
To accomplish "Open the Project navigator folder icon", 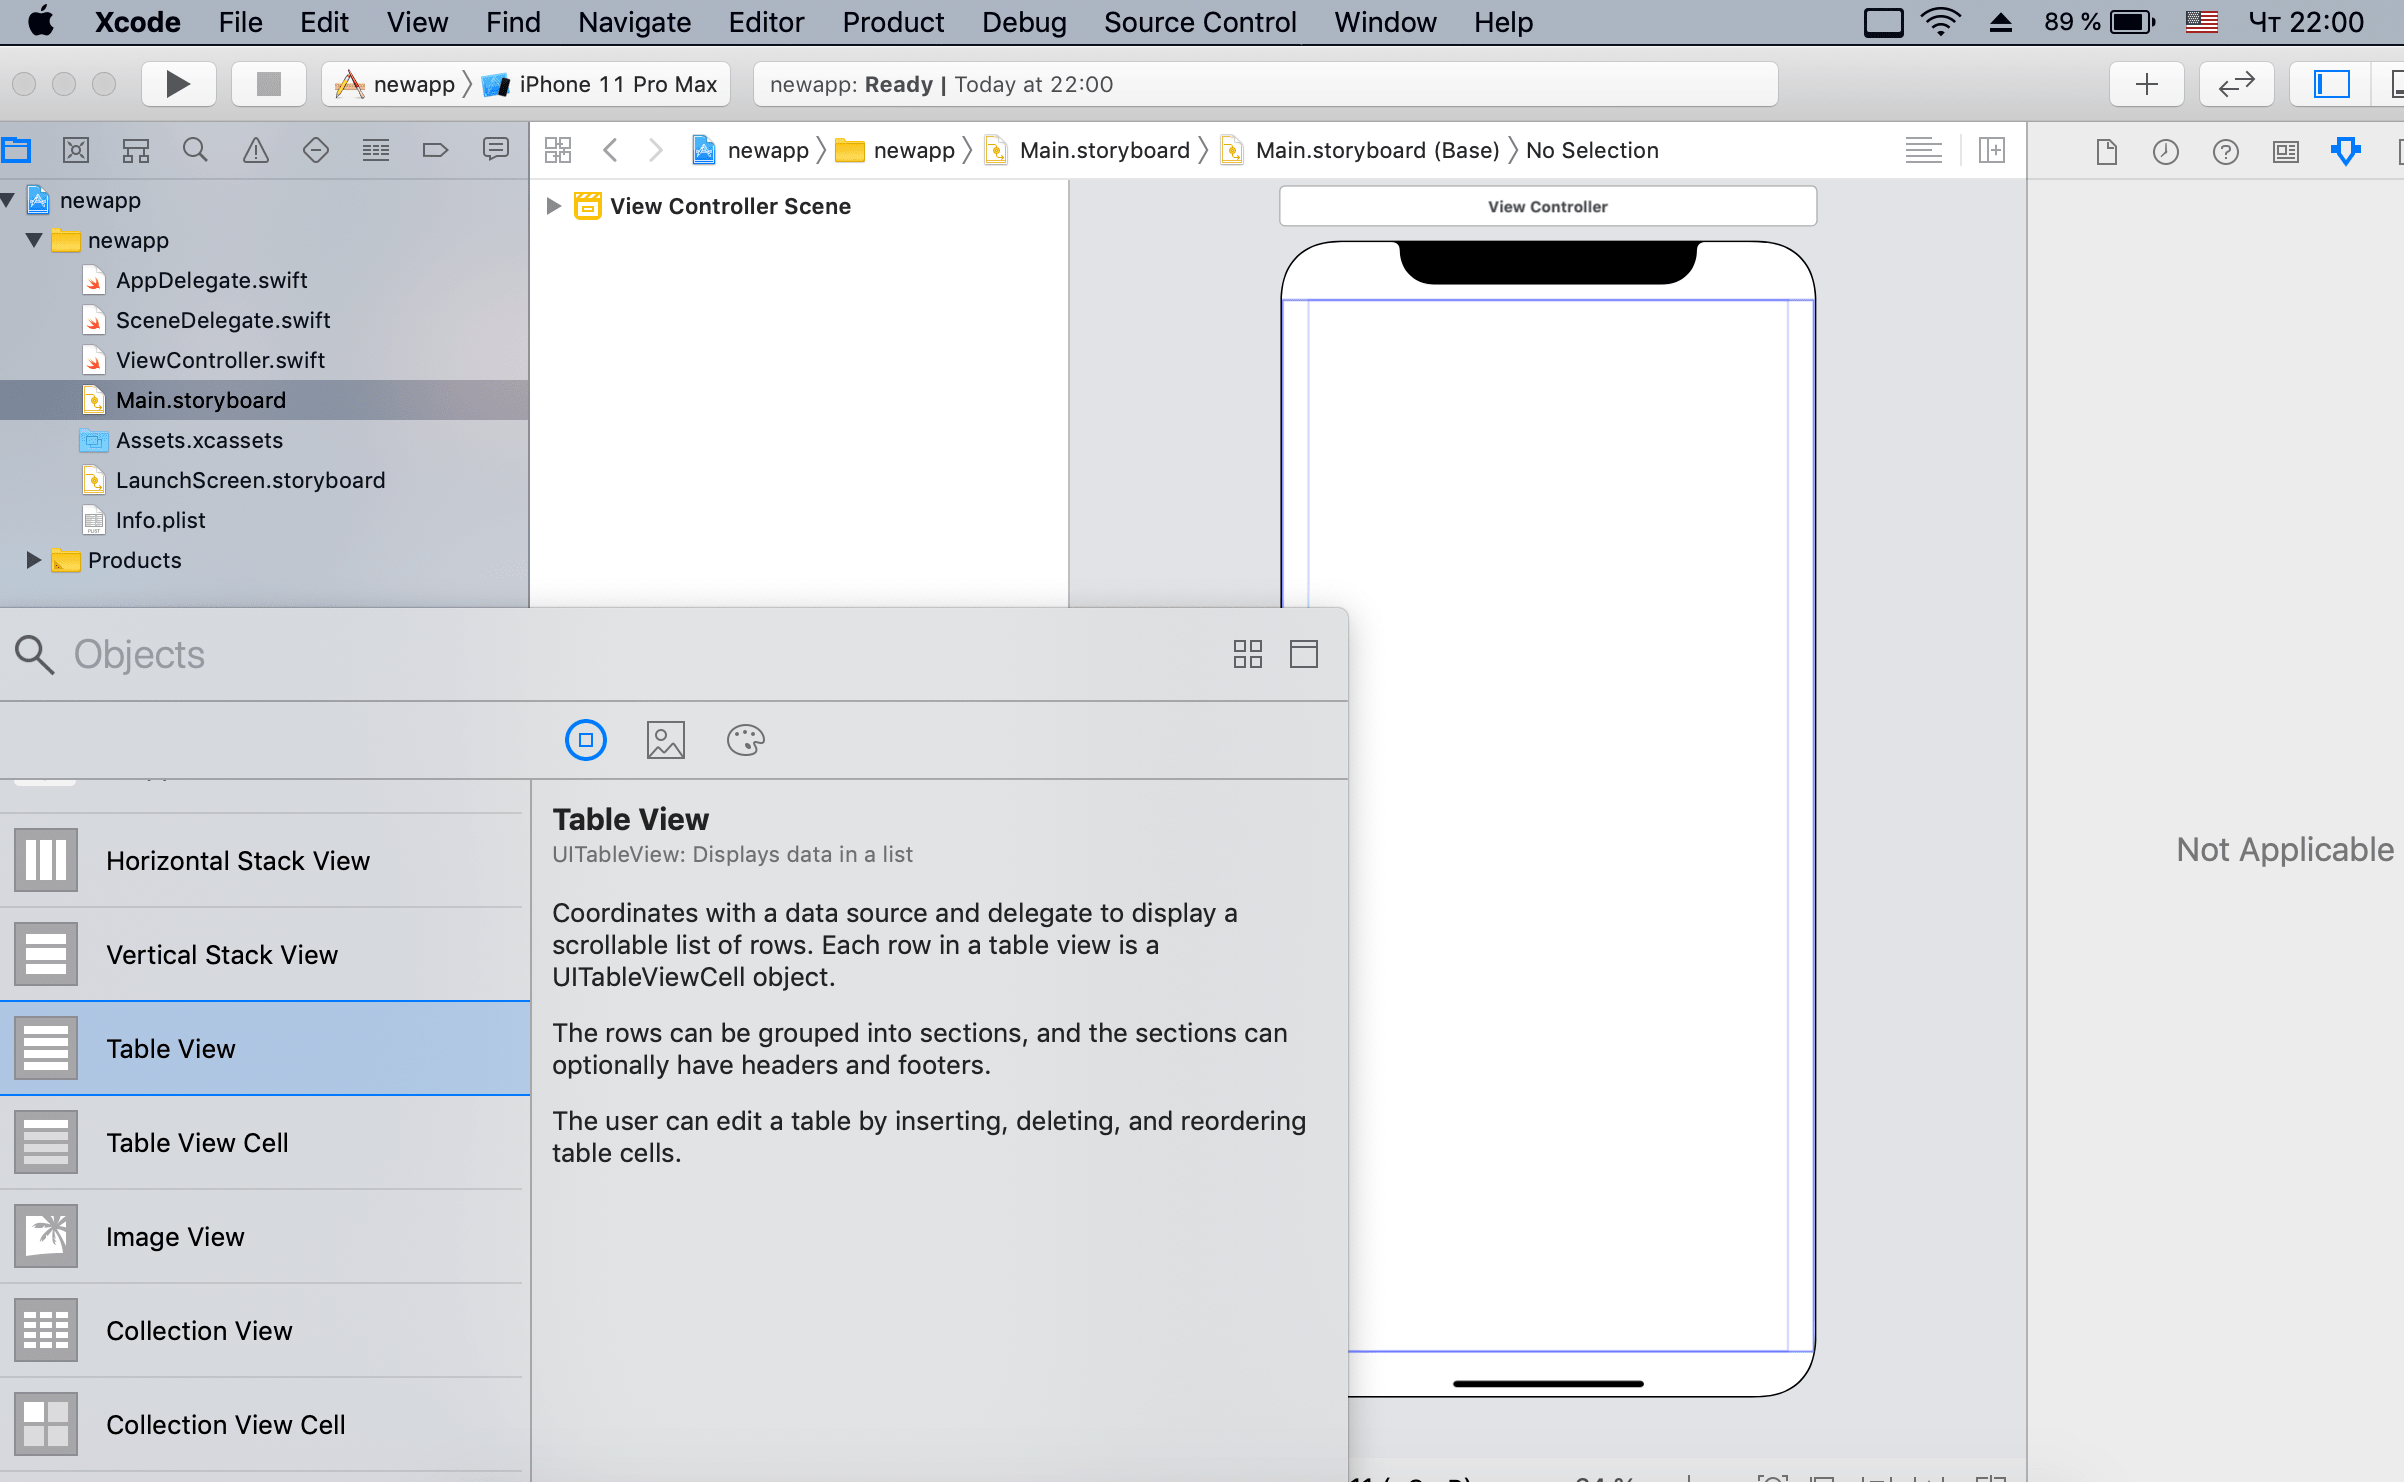I will (x=17, y=151).
